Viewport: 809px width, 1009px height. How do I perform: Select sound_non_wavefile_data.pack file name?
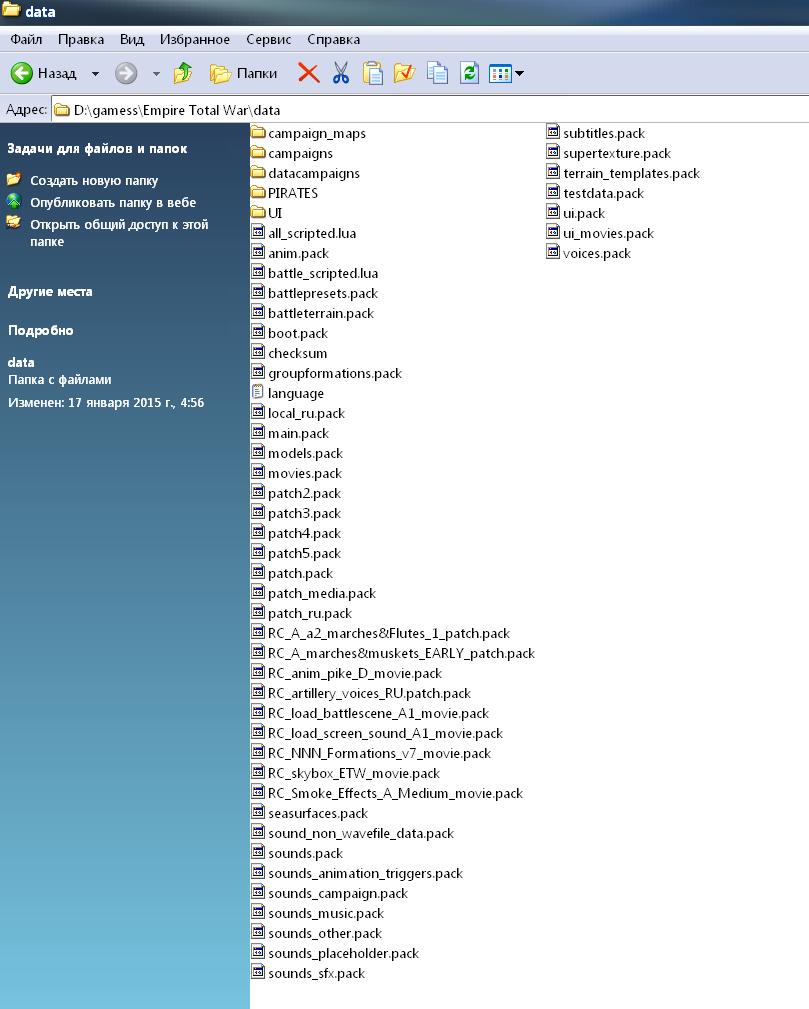point(361,833)
